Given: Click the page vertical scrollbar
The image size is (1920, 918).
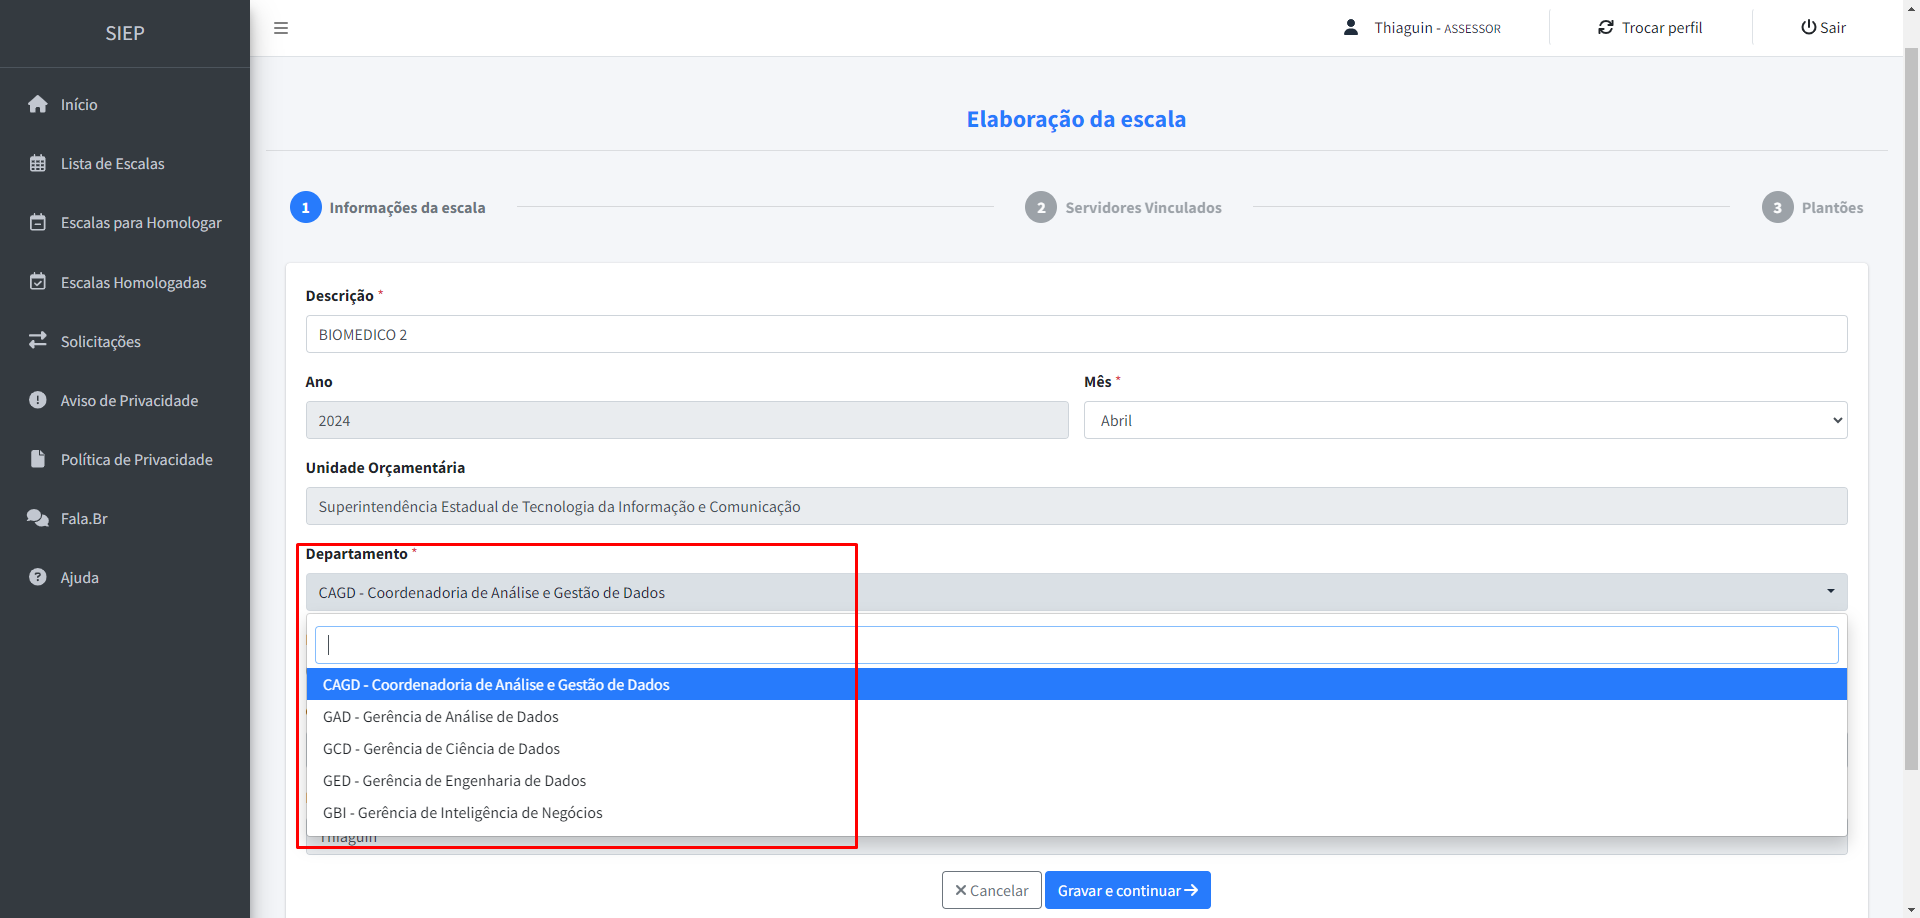Looking at the screenshot, I should pyautogui.click(x=1911, y=409).
